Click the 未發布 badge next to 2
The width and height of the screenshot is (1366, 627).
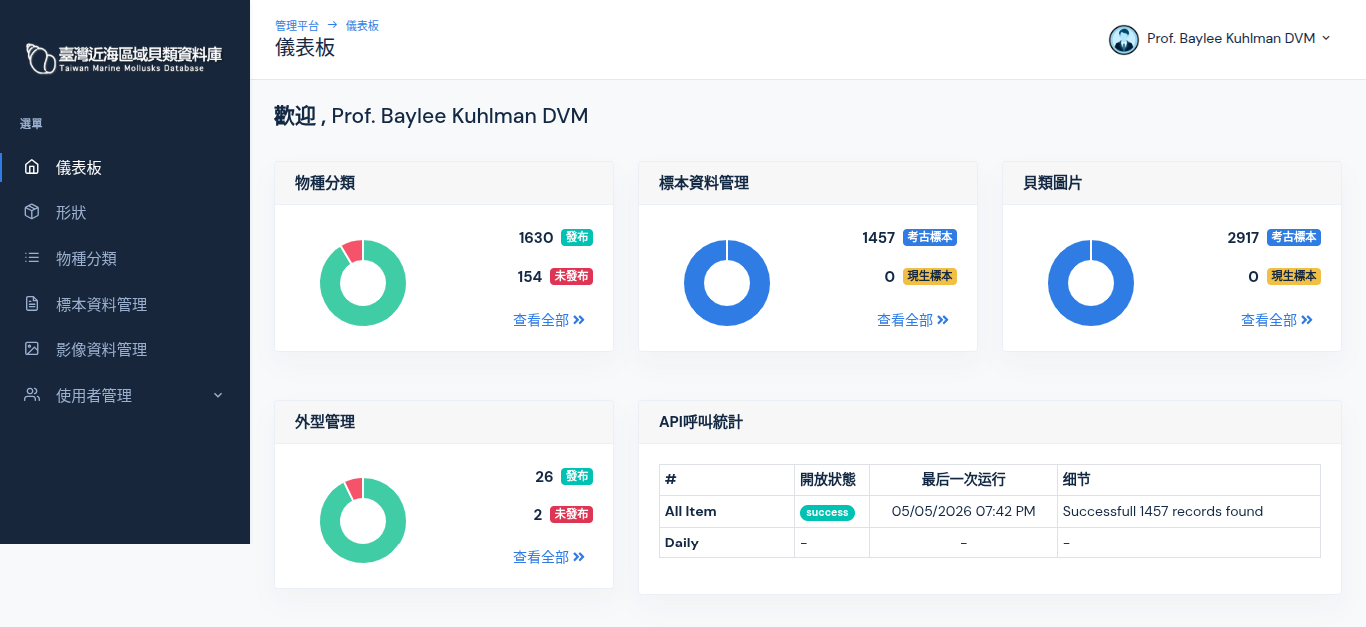point(571,514)
